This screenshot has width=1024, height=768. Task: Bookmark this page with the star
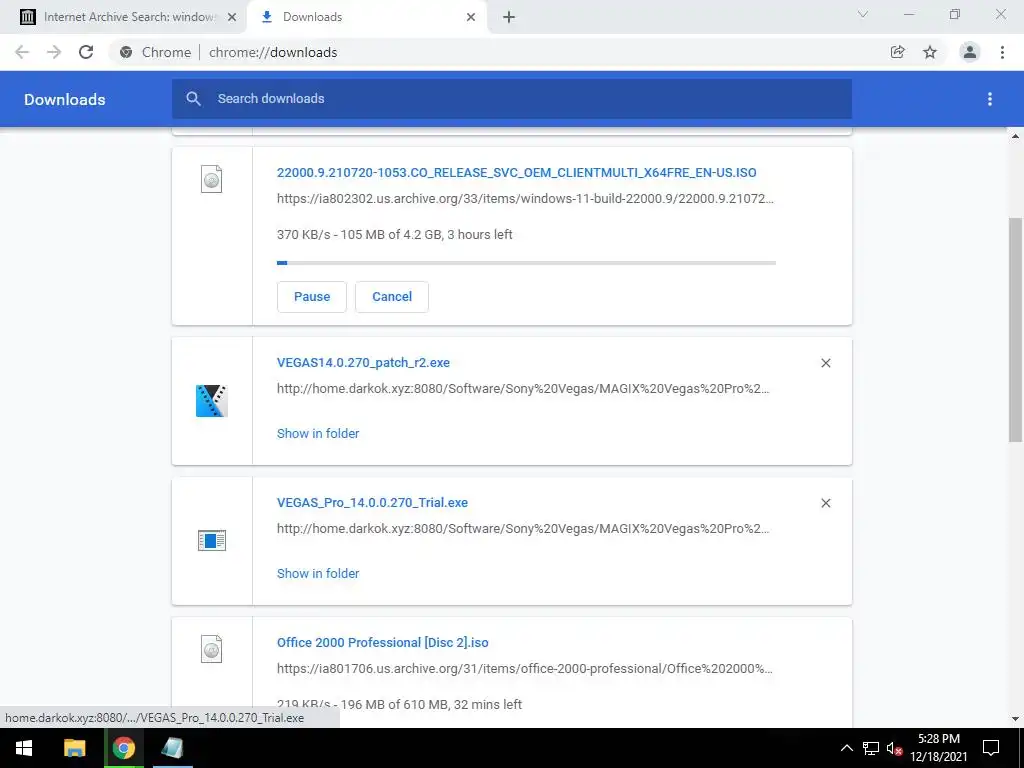point(930,52)
